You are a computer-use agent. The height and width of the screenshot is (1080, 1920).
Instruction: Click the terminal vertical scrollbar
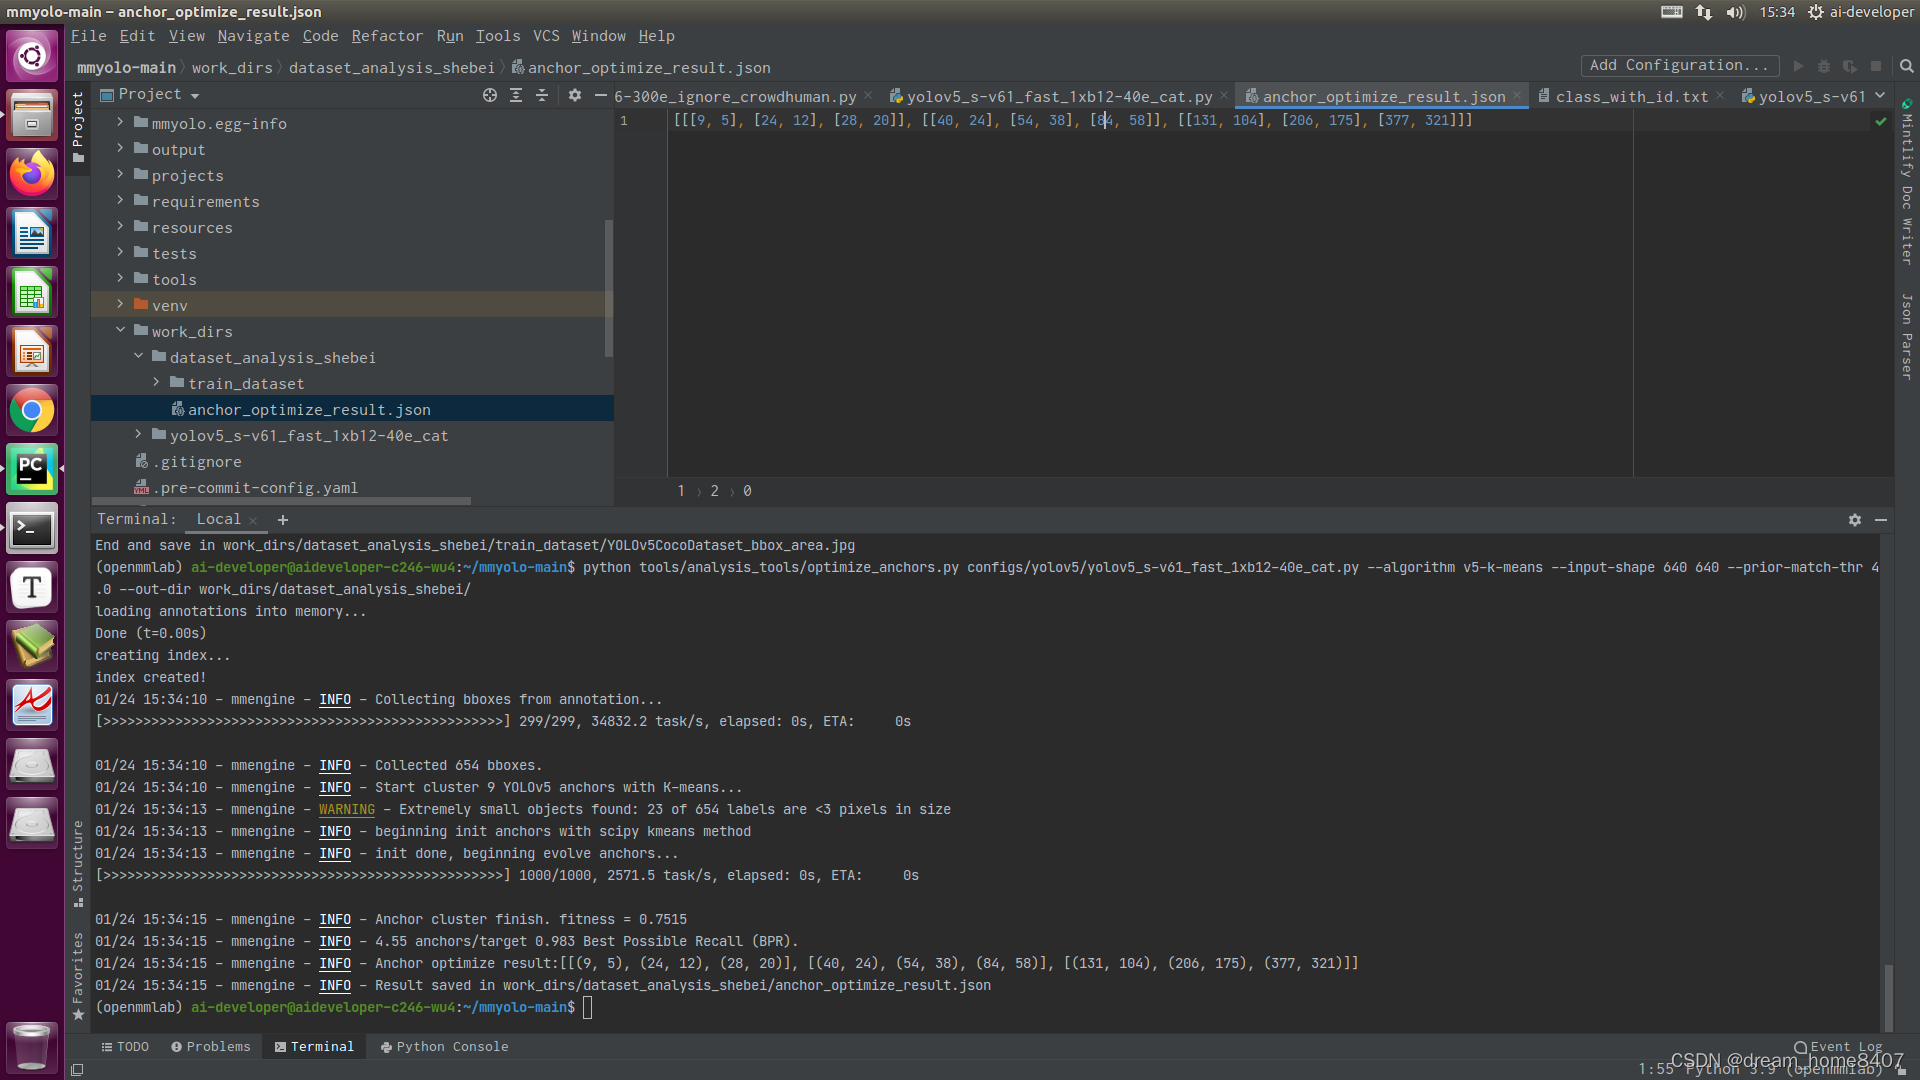(1888, 996)
